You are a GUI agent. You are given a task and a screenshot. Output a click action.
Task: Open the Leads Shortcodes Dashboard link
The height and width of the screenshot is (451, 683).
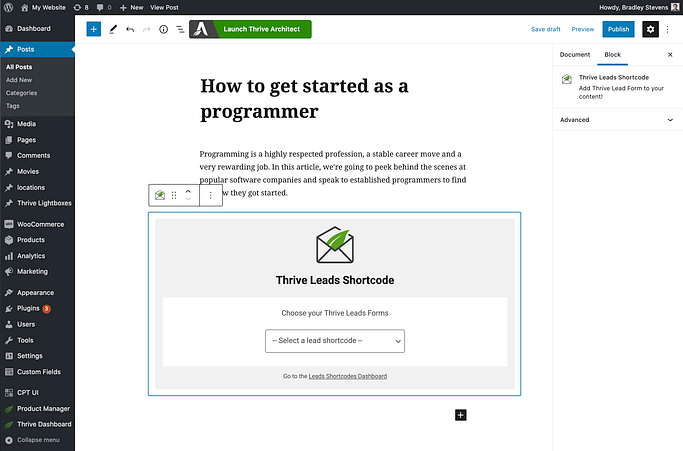347,376
